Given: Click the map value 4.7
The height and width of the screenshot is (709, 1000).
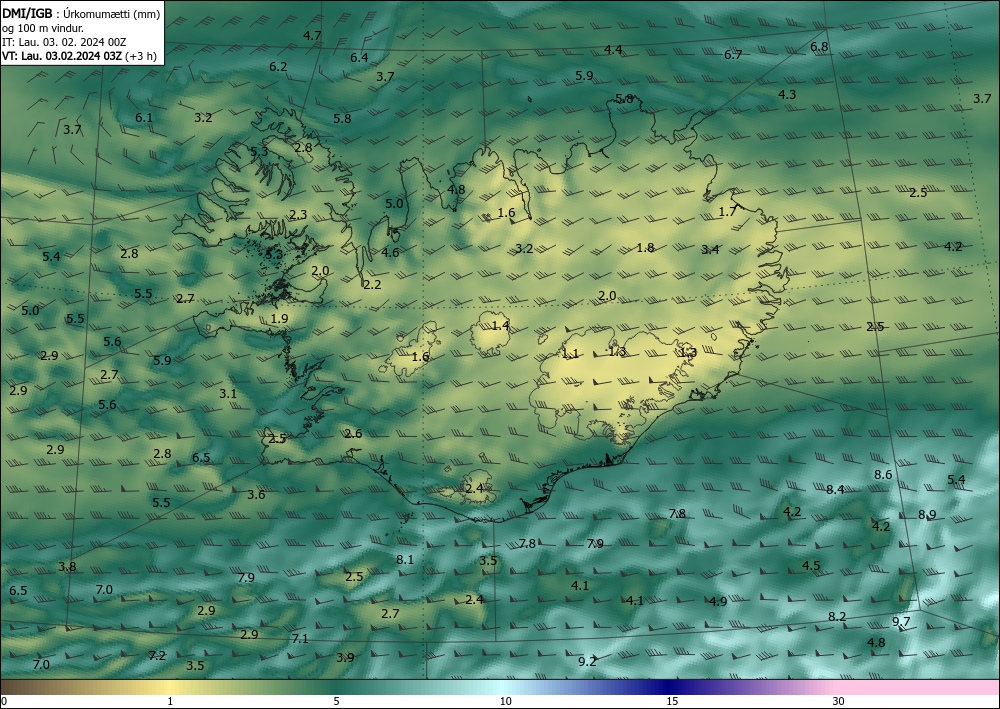Looking at the screenshot, I should pos(312,36).
